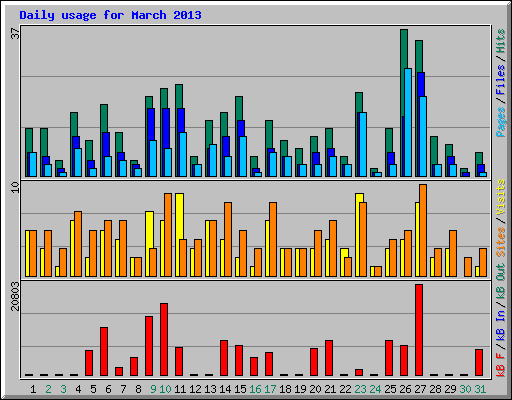The height and width of the screenshot is (400, 512).
Task: Click day label '25' on the x-axis
Action: (390, 389)
